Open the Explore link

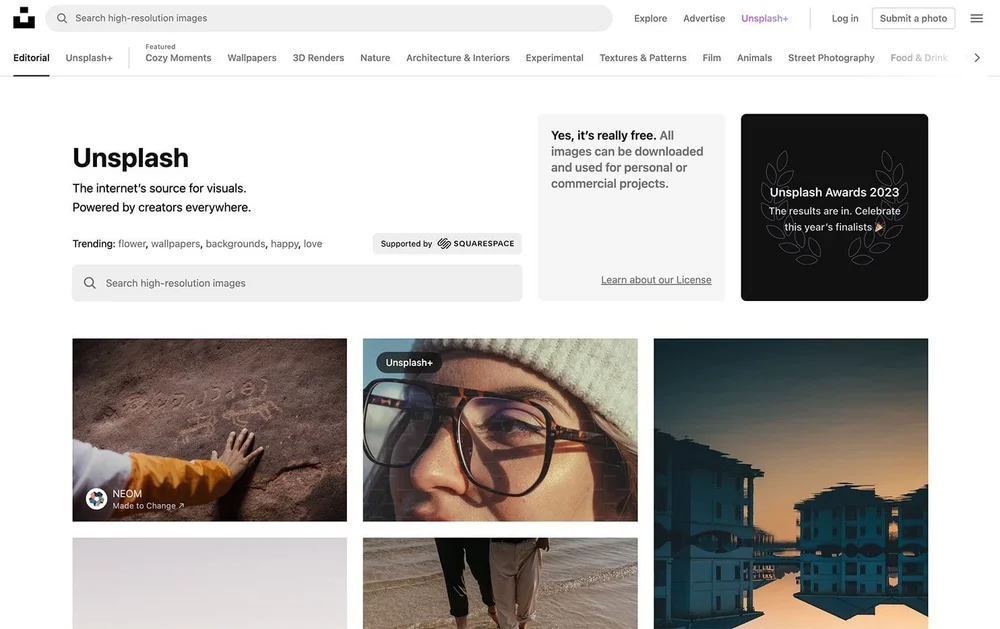click(x=651, y=18)
